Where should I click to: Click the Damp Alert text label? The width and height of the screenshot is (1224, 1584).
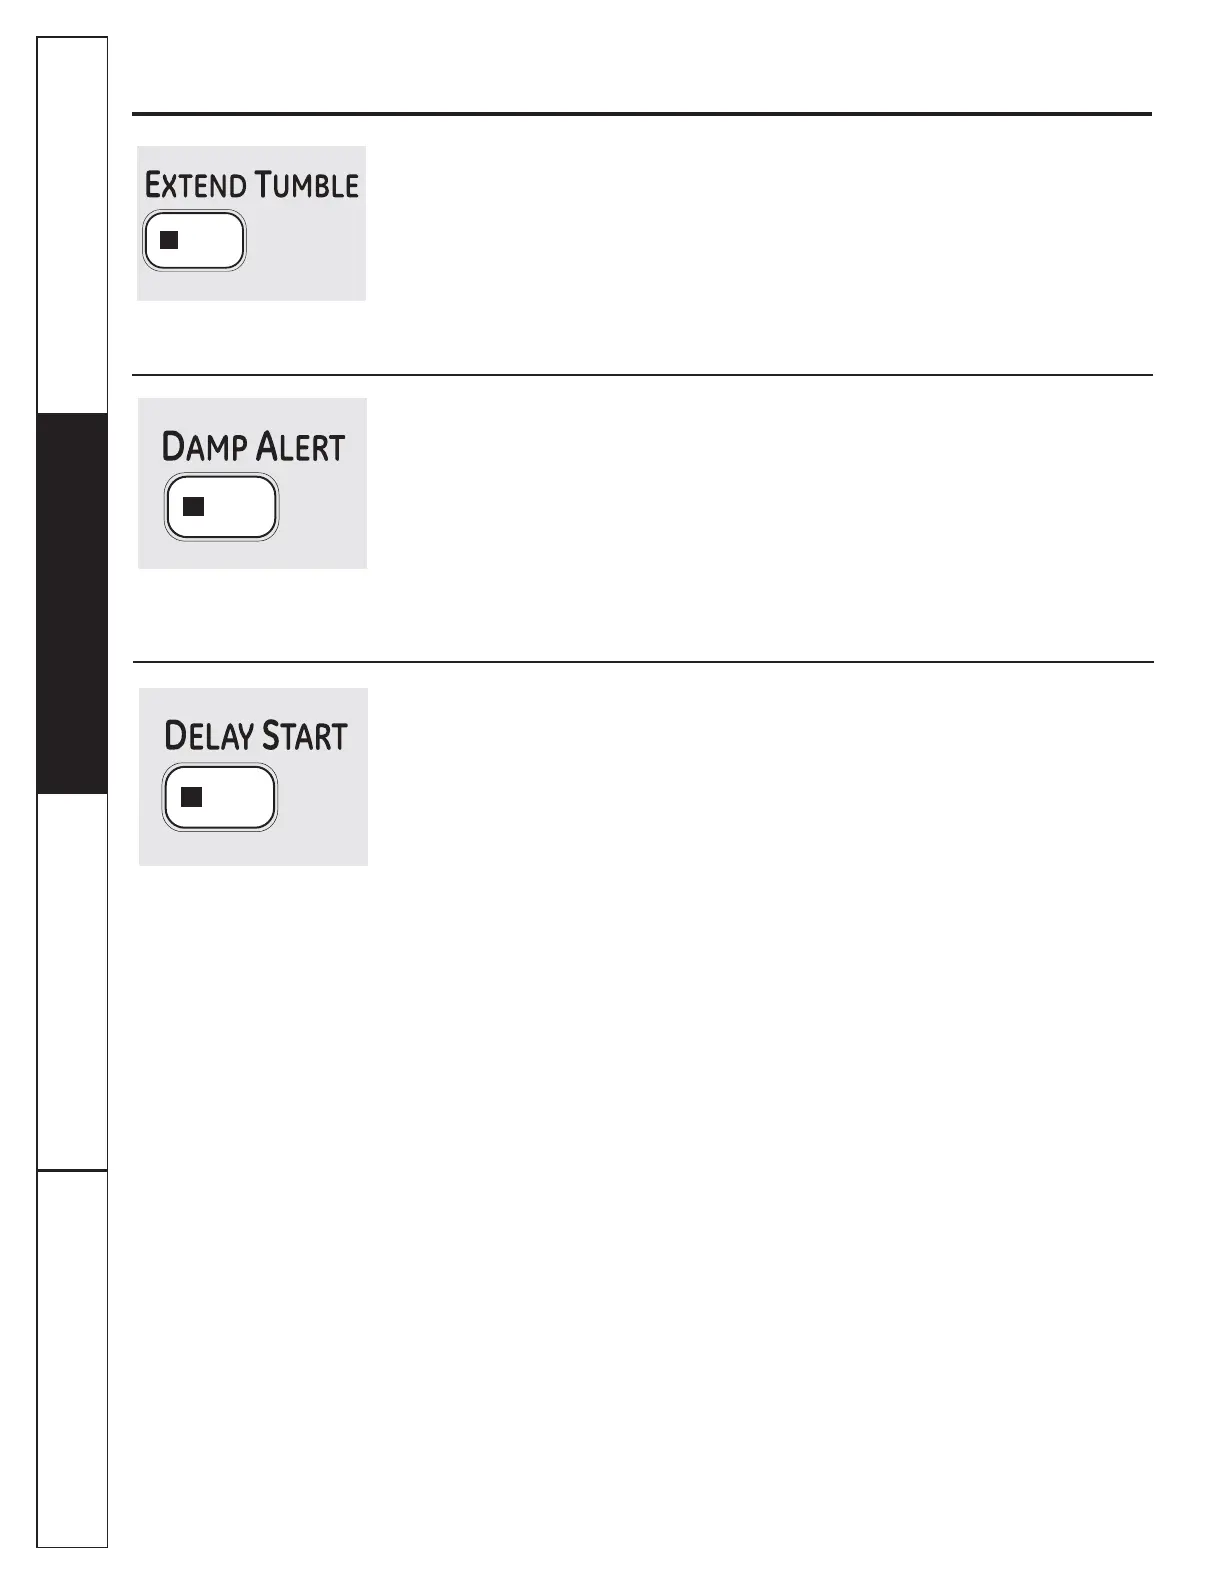[x=253, y=447]
